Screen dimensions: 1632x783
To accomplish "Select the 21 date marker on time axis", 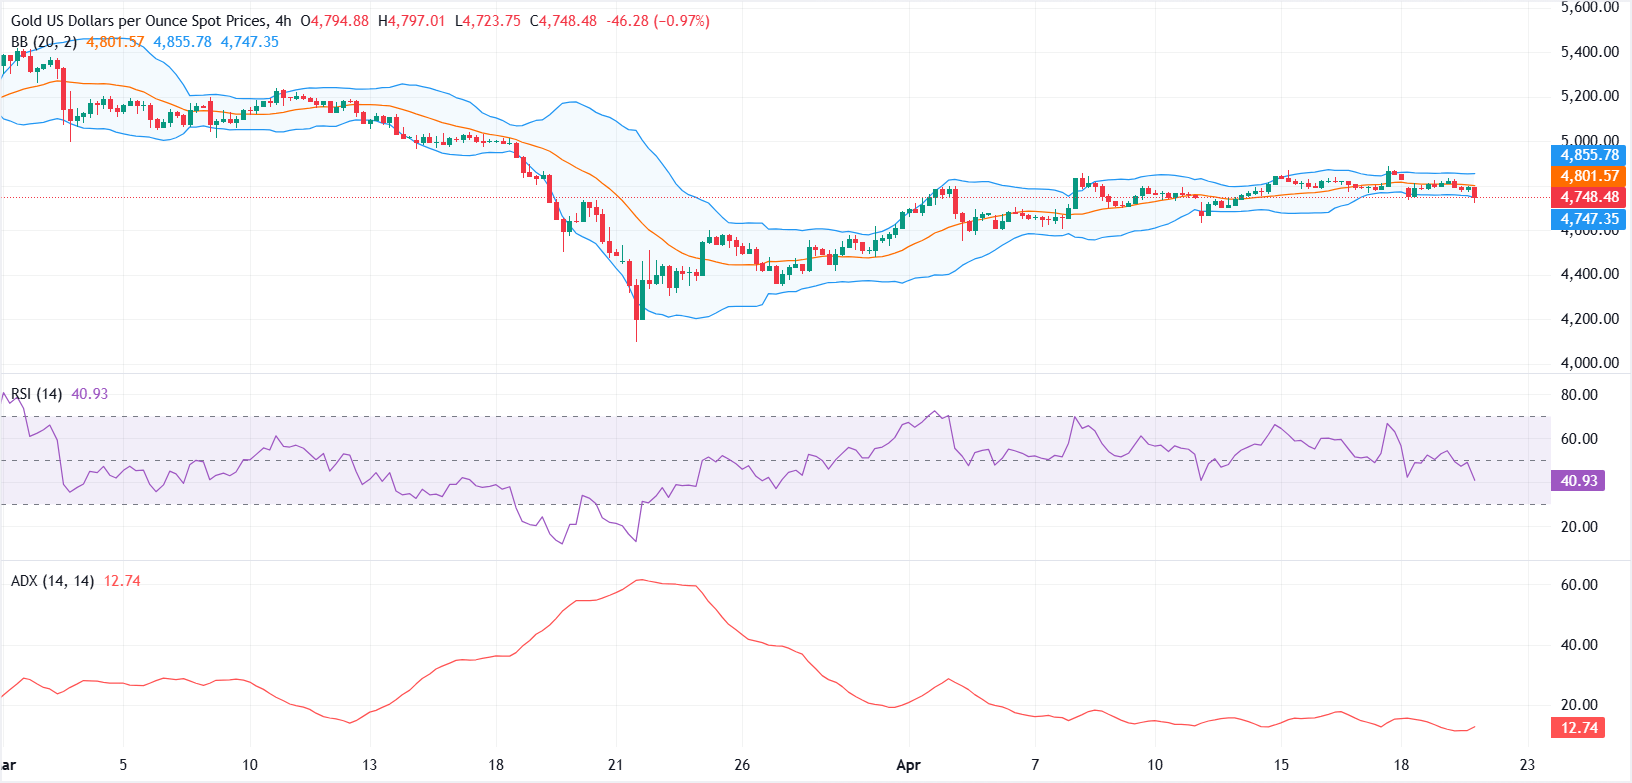I will point(615,765).
